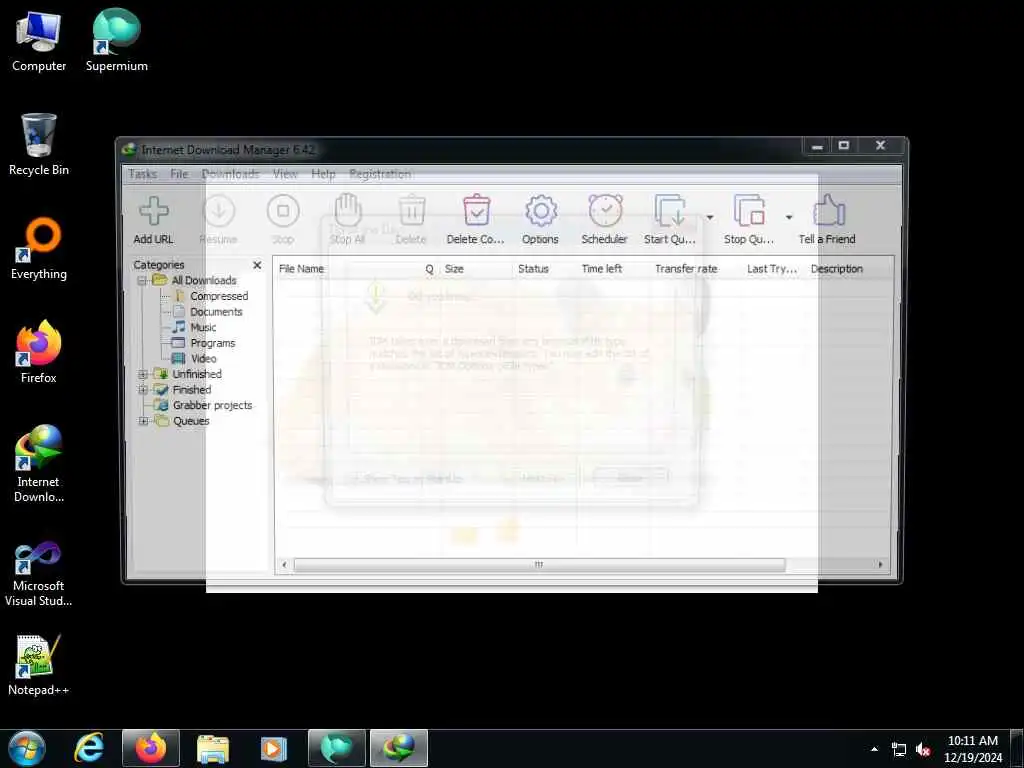Screen dimensions: 1024x768
Task: Launch Internet Explorer from the taskbar
Action: pyautogui.click(x=89, y=748)
